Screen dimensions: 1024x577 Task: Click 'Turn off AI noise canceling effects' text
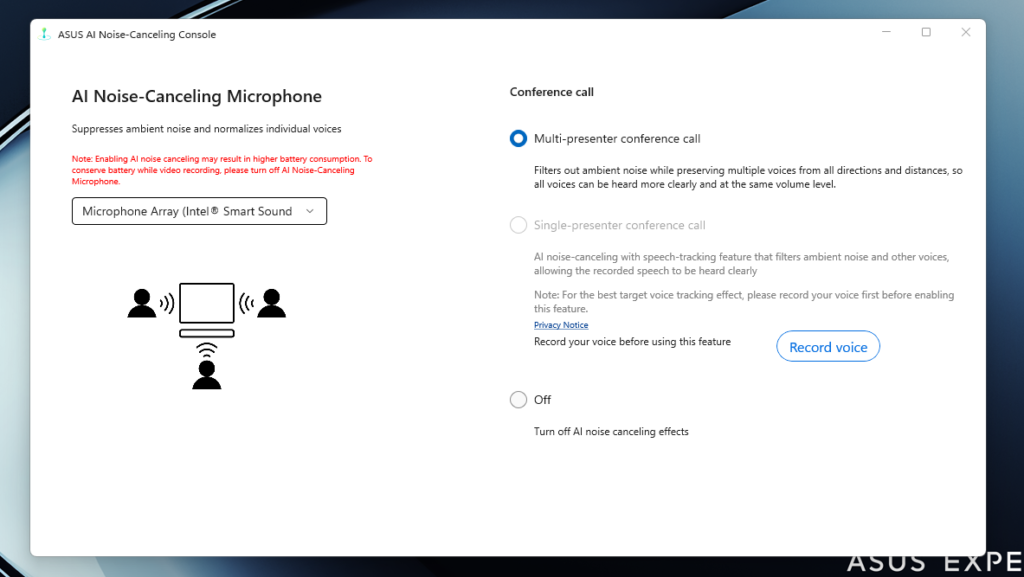point(611,431)
